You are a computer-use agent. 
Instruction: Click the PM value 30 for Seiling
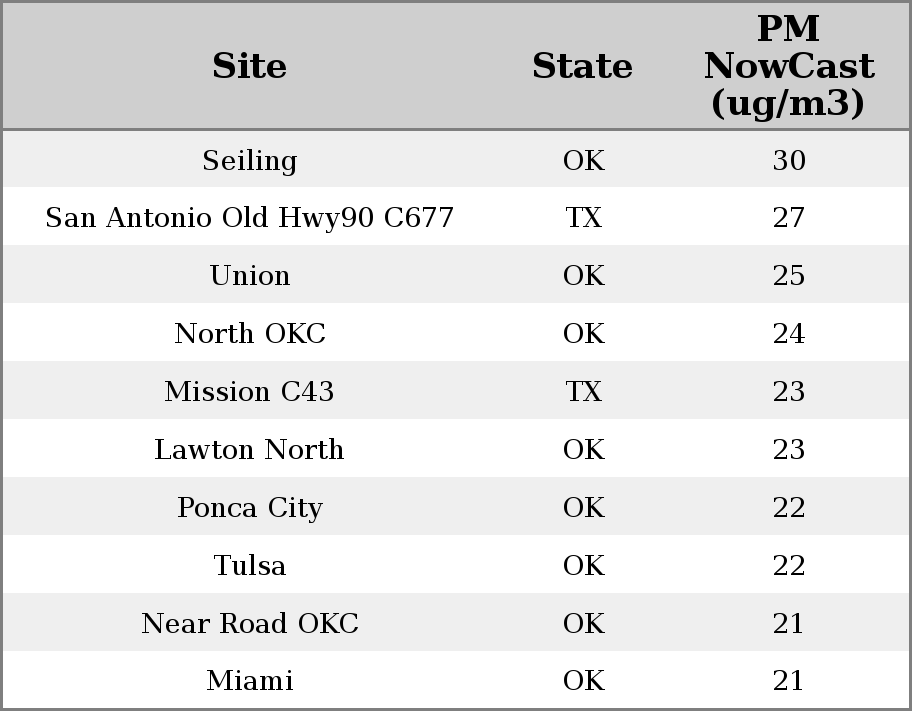point(789,161)
